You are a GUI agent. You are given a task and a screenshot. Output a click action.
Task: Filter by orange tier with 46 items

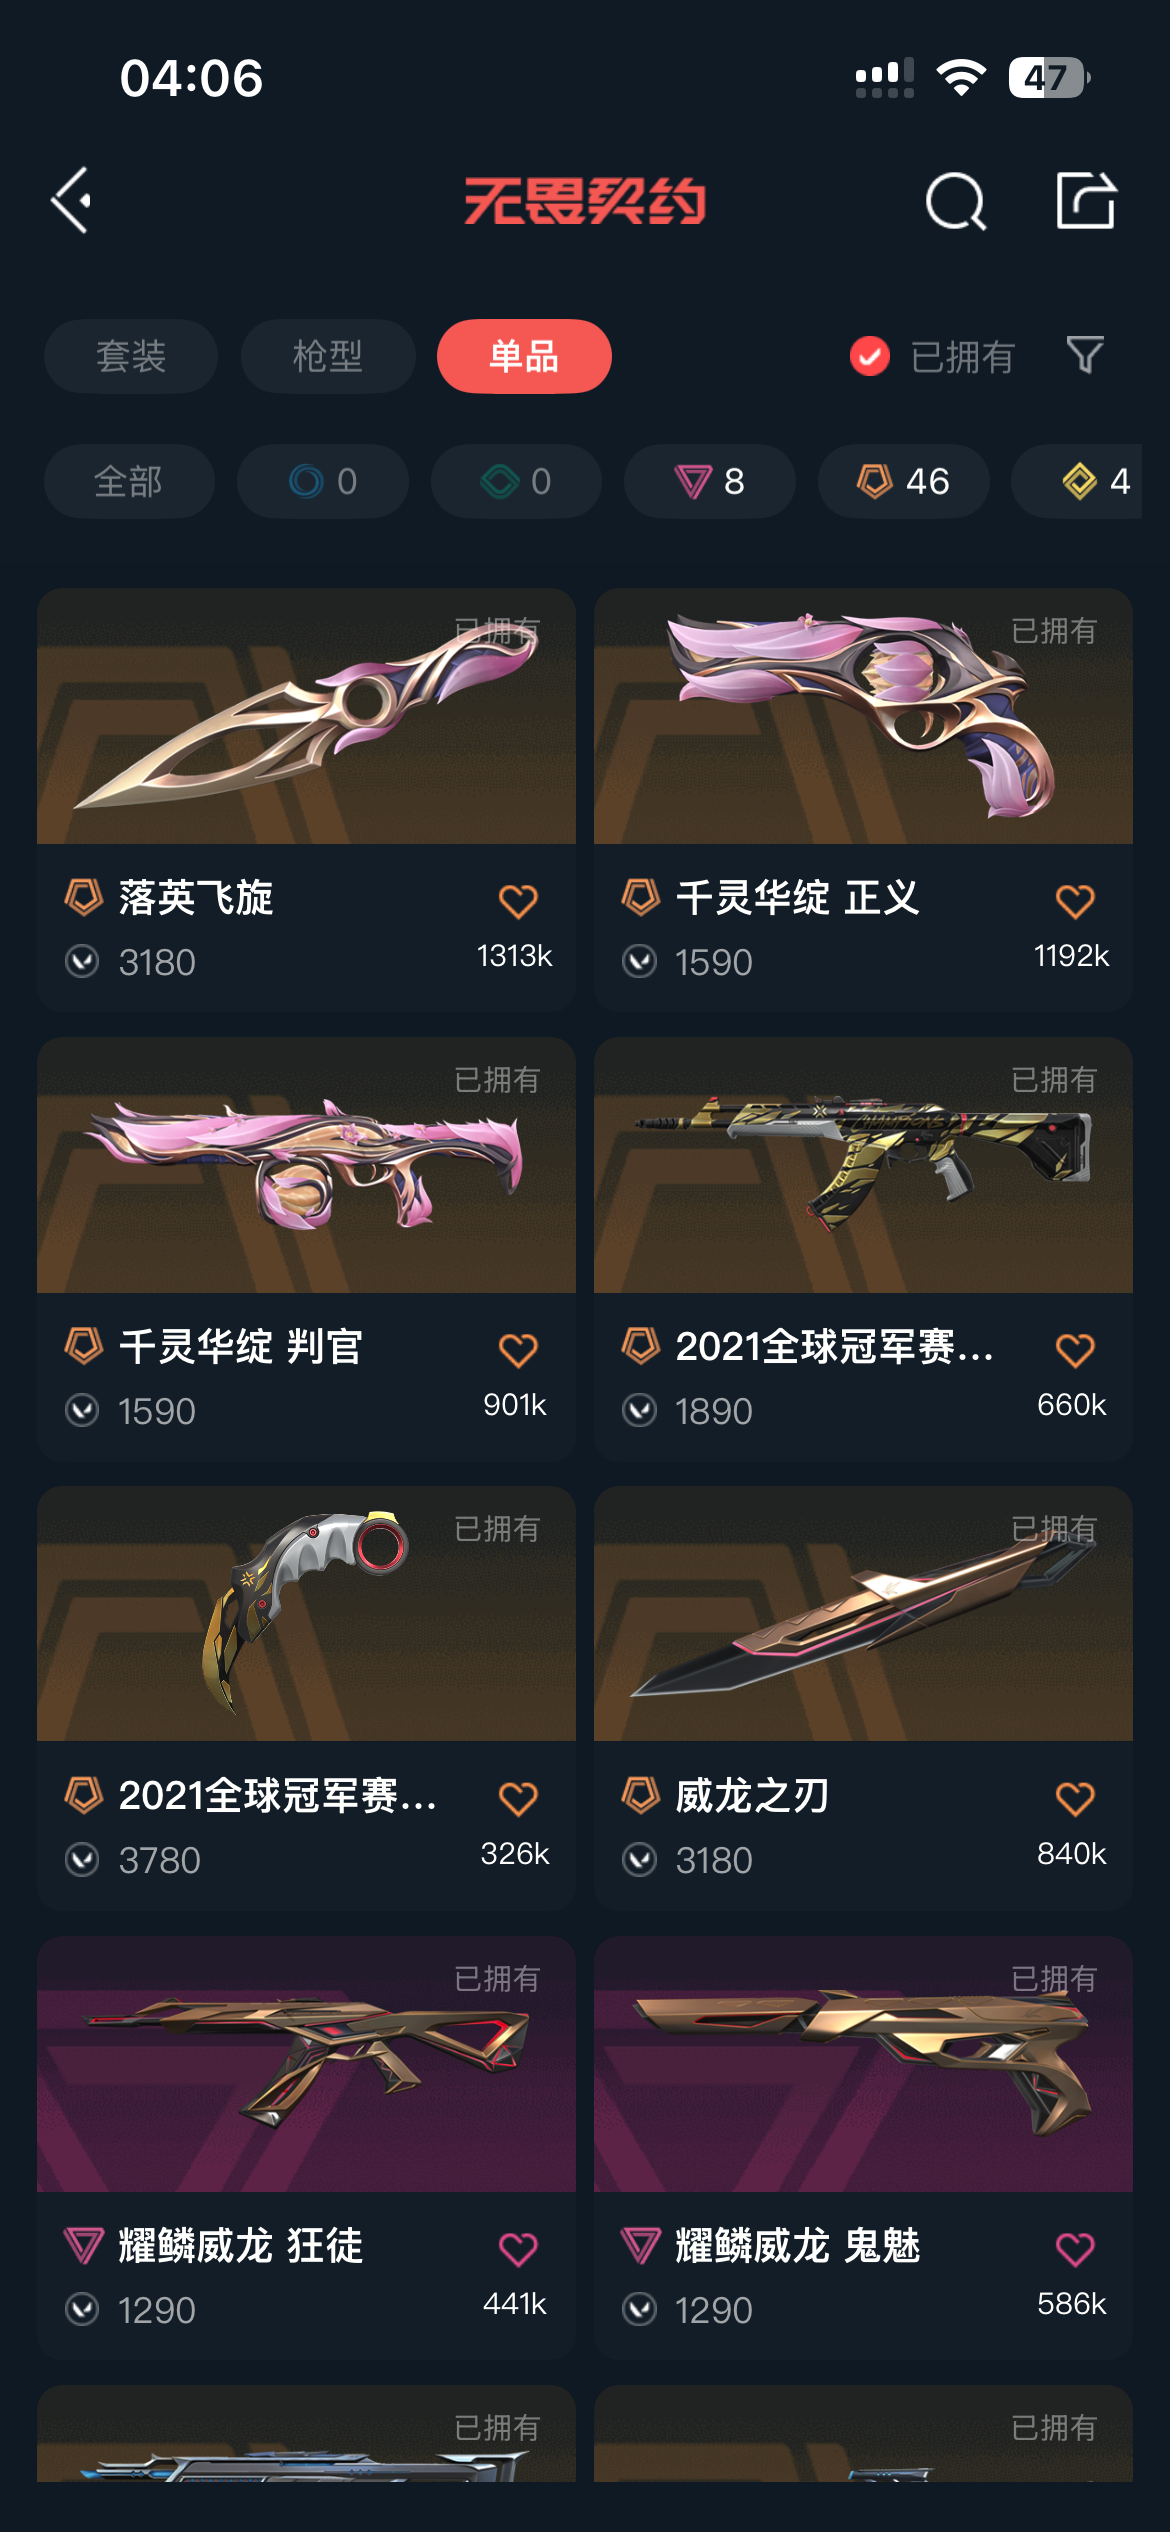(904, 481)
